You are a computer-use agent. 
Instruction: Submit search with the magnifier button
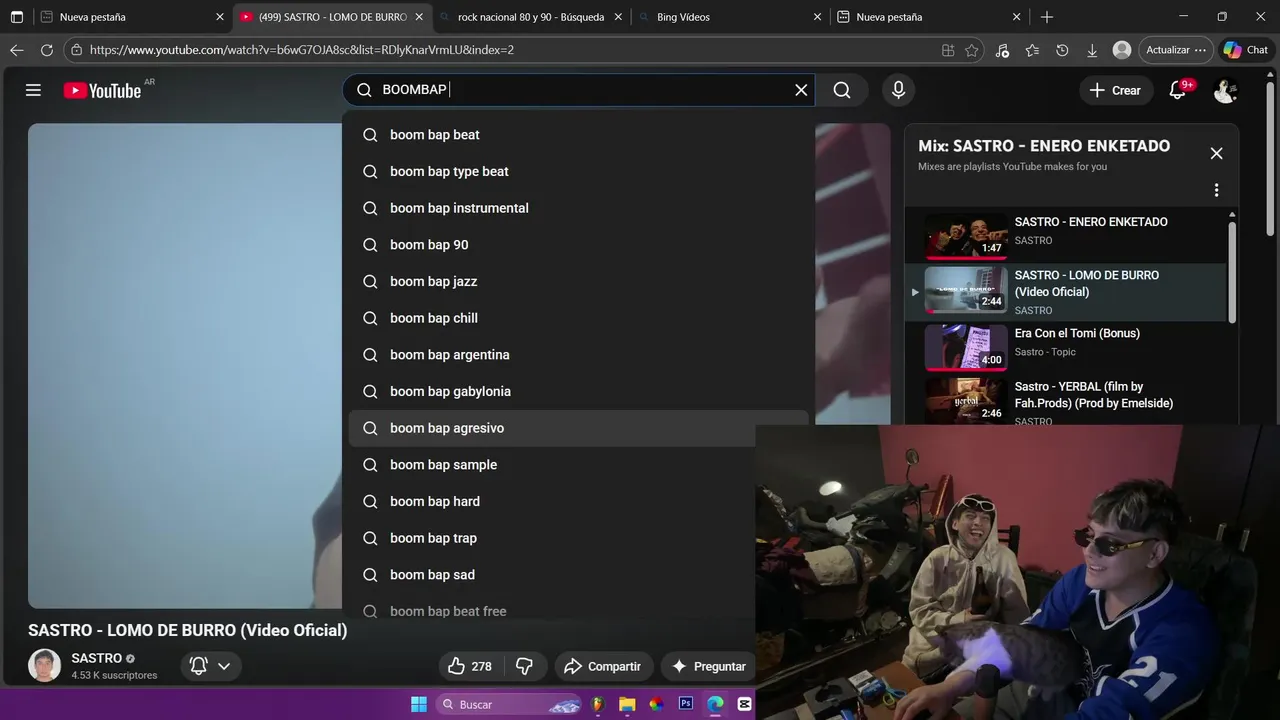[x=842, y=90]
